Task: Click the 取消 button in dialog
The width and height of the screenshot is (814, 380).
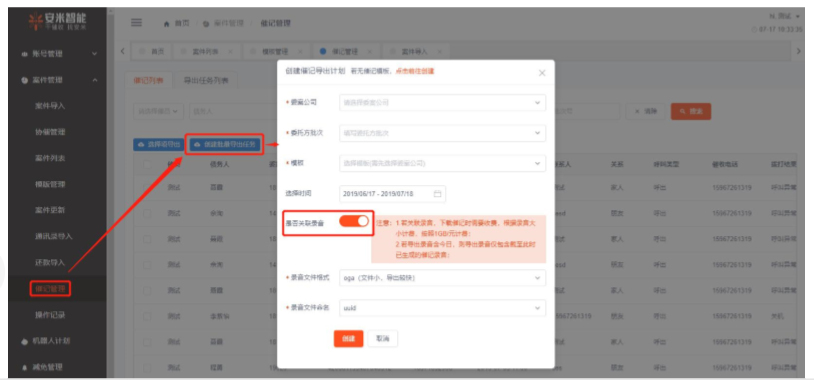Action: point(383,338)
